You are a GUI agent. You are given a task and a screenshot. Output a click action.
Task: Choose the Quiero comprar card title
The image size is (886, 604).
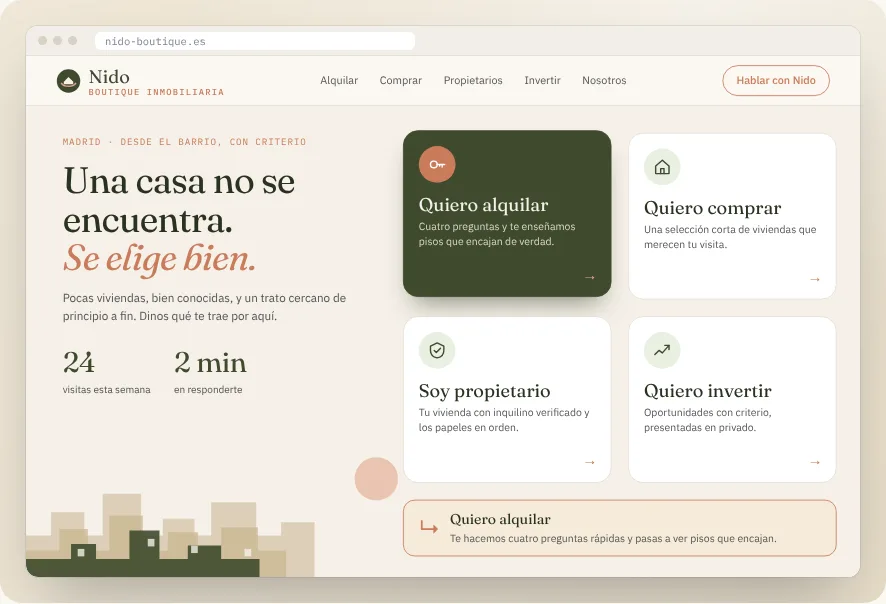point(713,208)
